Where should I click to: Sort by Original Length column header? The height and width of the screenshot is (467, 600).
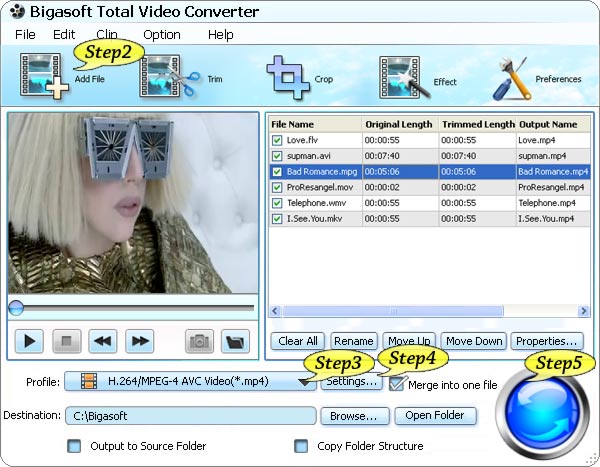(400, 124)
